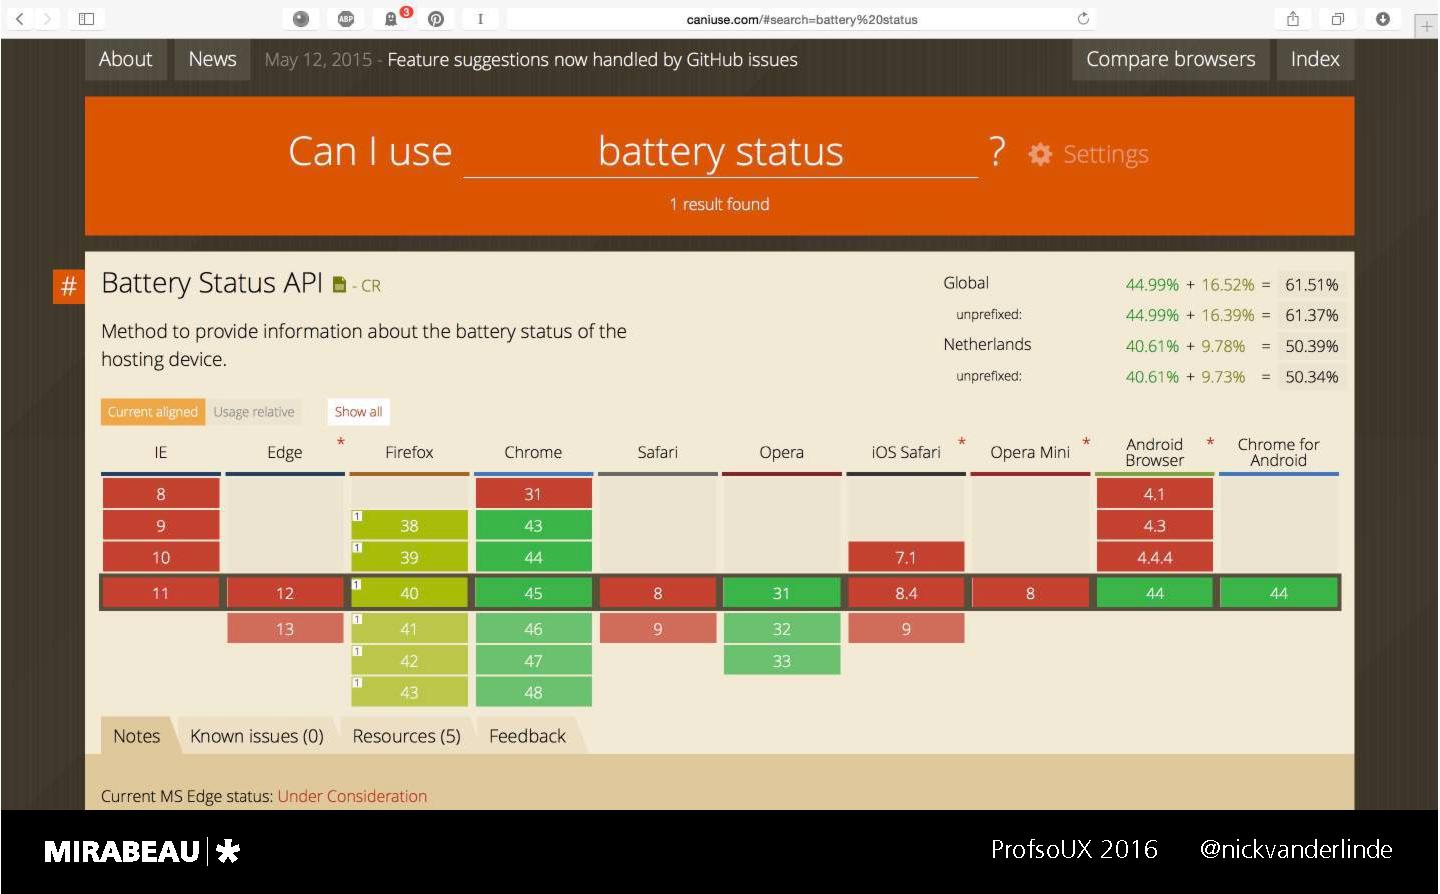
Task: Click the dark circle extension icon in toolbar
Action: pyautogui.click(x=301, y=18)
